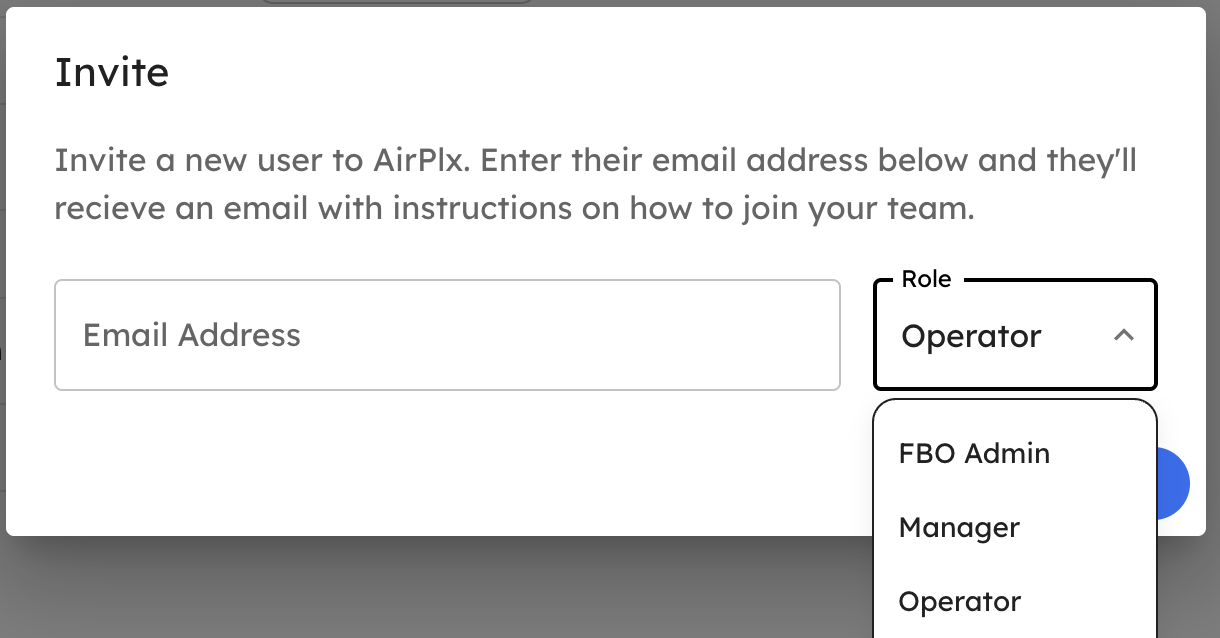Focus the Email Address placeholder text
Screen dimensions: 1220x638
tap(192, 335)
